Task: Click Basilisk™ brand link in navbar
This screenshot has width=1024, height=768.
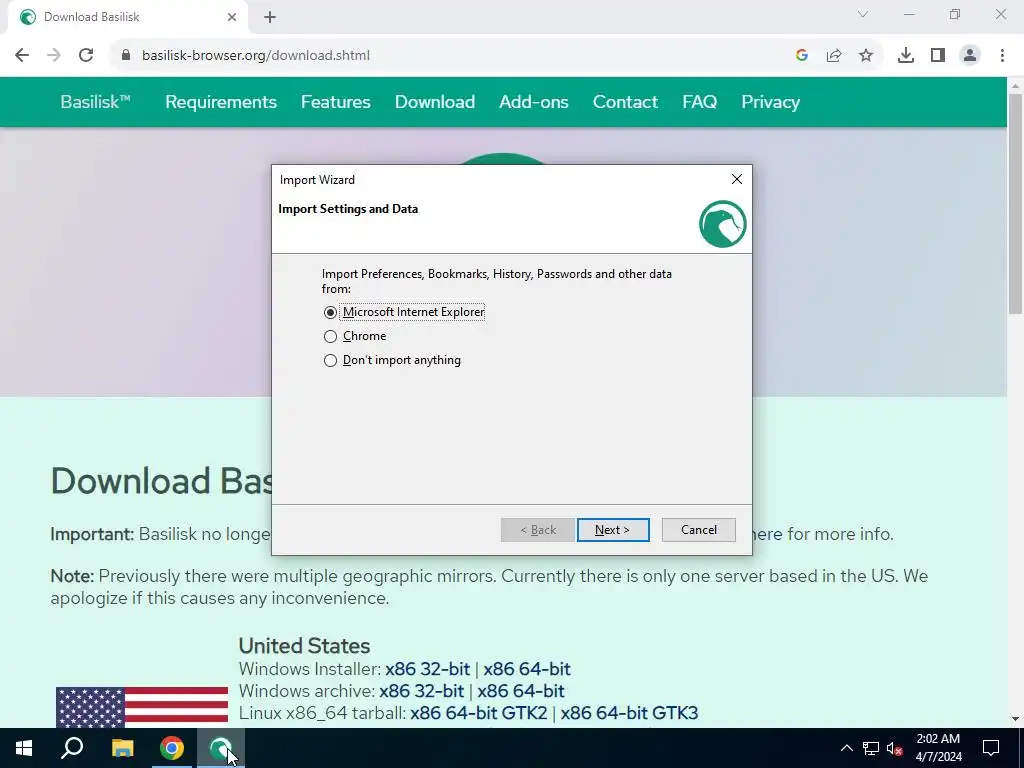Action: tap(95, 102)
